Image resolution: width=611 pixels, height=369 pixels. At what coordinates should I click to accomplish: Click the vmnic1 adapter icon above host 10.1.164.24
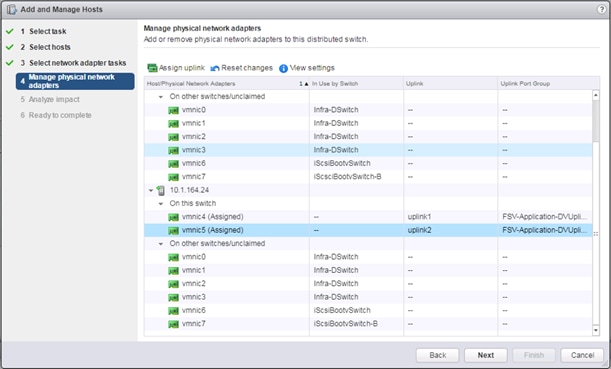coord(173,124)
